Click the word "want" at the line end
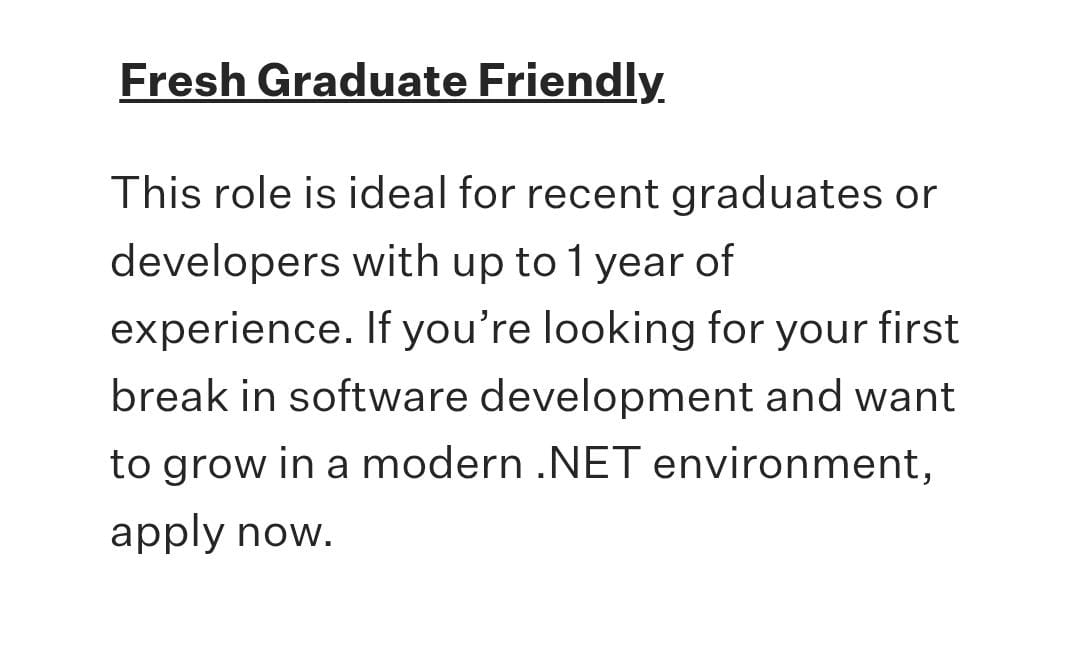This screenshot has width=1080, height=657. pyautogui.click(x=904, y=398)
